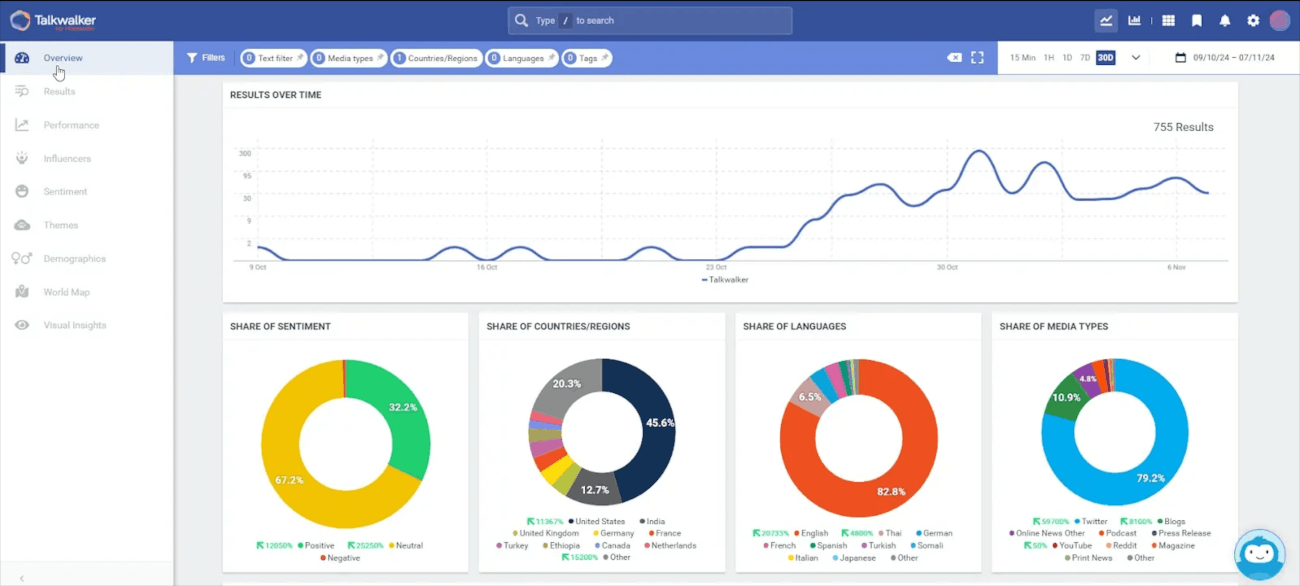Open the date range calendar picker

pos(1182,58)
